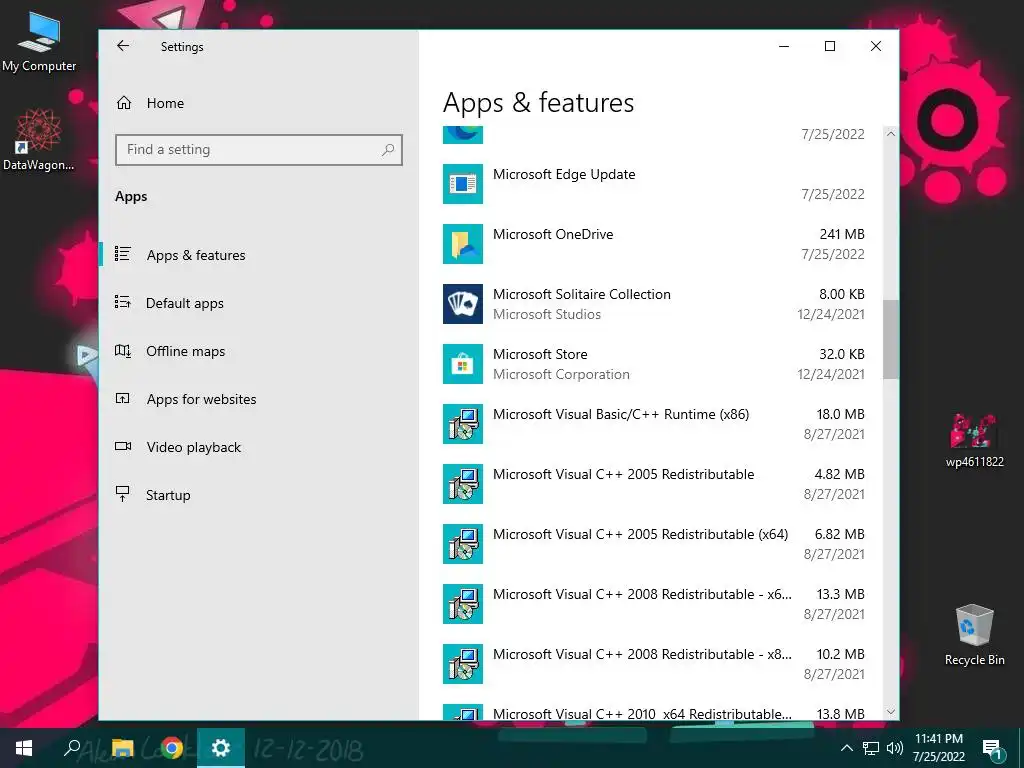Open the notification action center

point(993,749)
